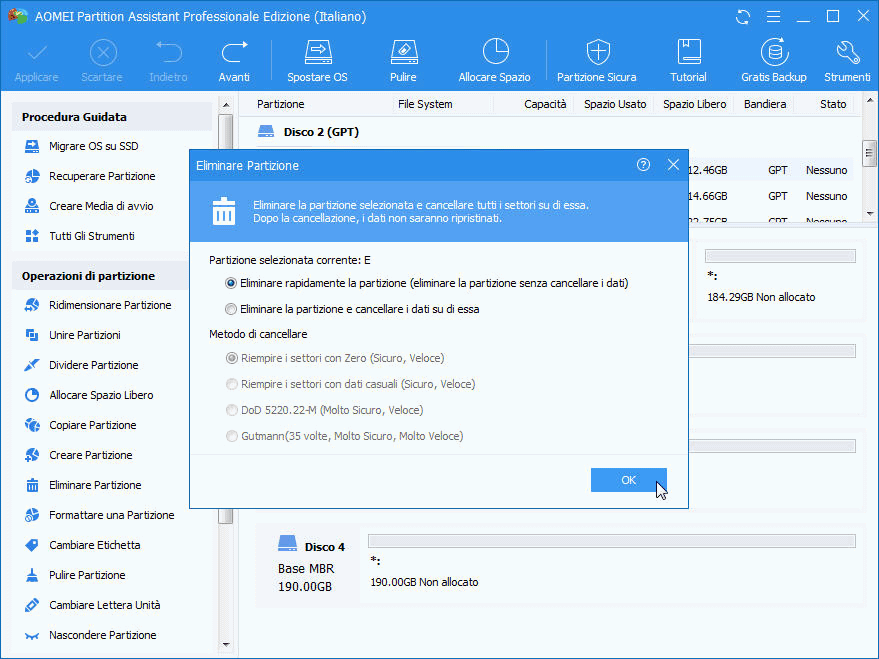879x659 pixels.
Task: Open the Tutorial book icon
Action: coord(688,61)
